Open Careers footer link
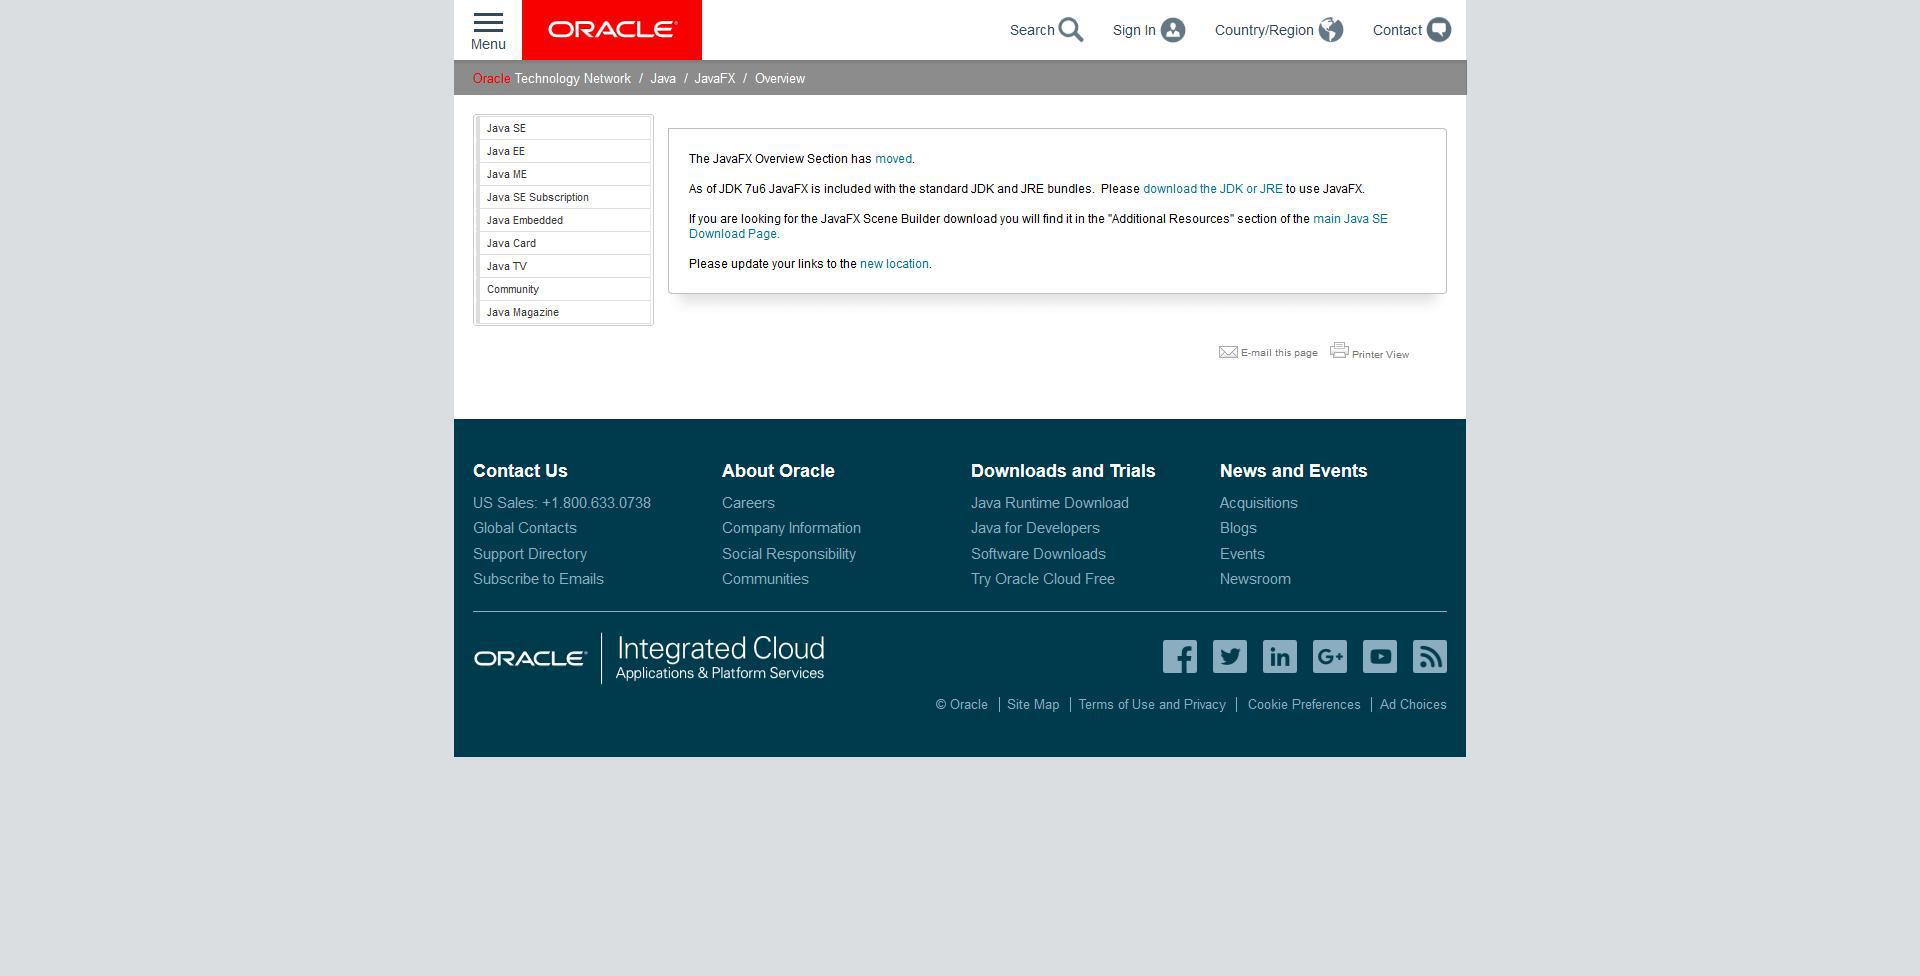The height and width of the screenshot is (976, 1920). pos(748,503)
